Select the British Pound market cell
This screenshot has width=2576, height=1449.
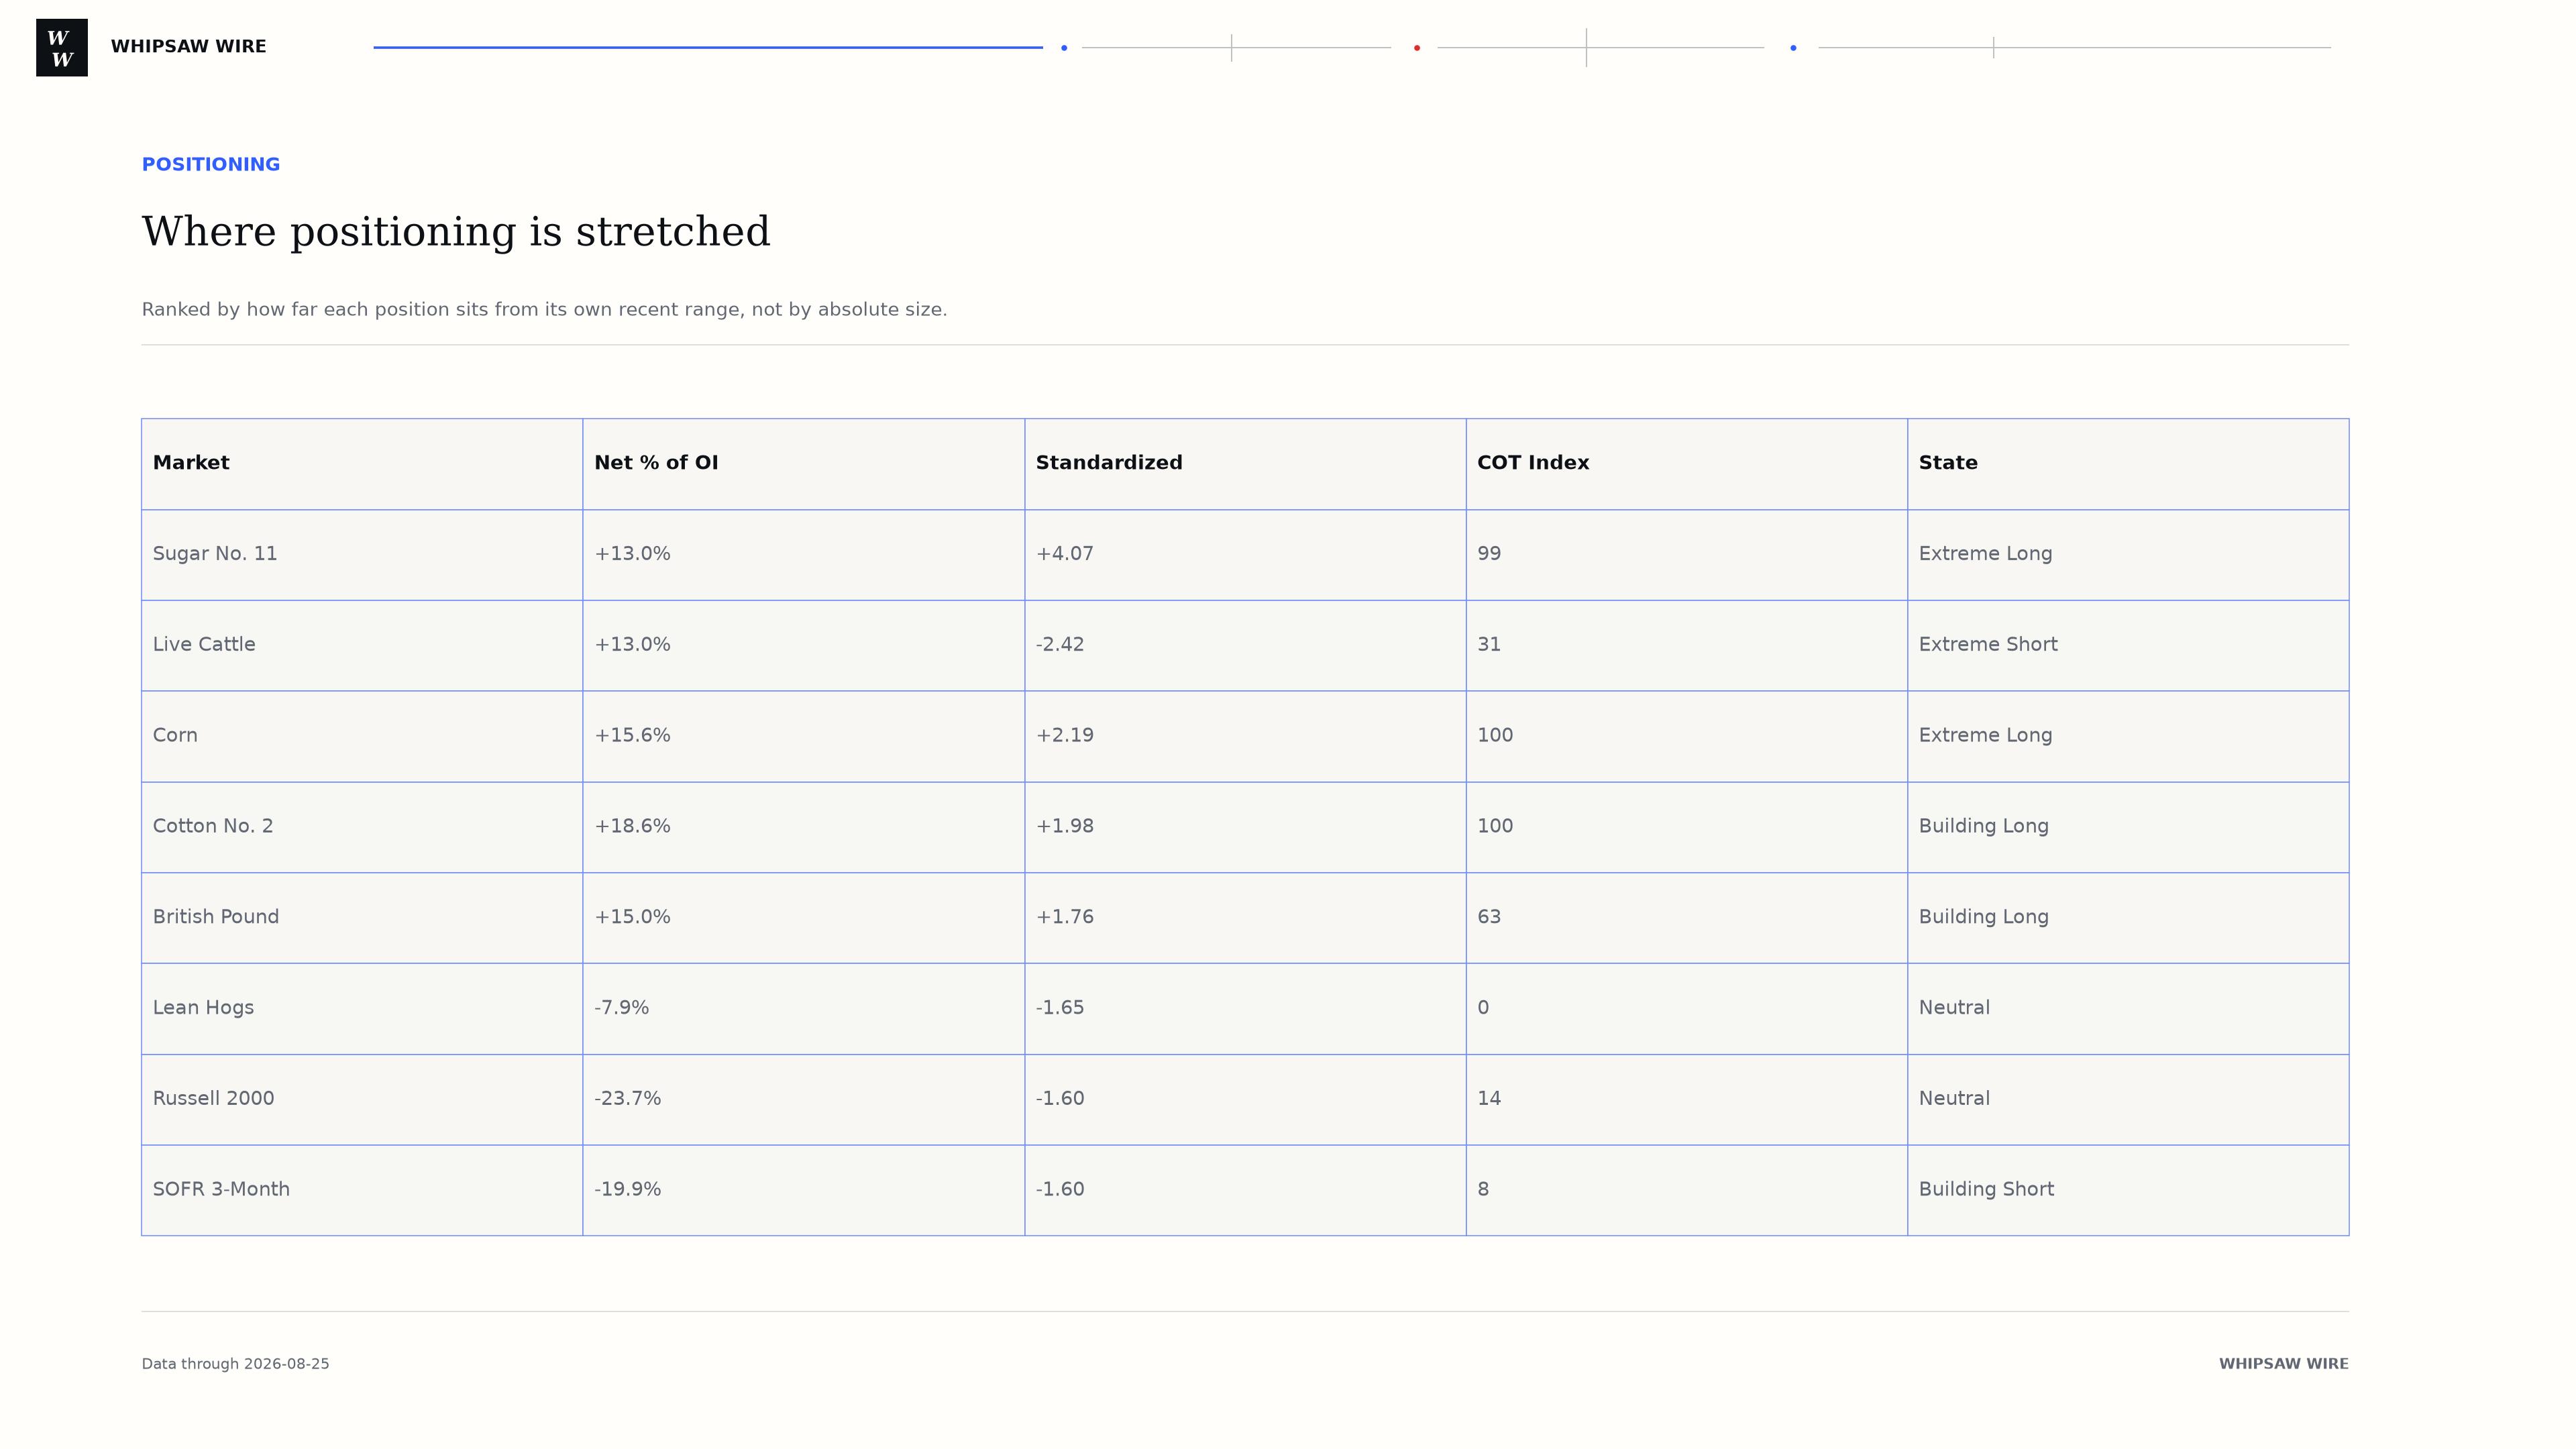tap(362, 918)
